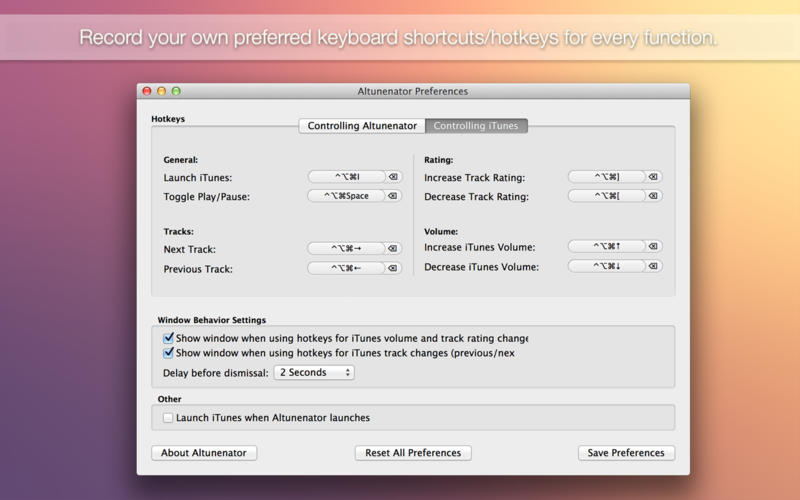
Task: Clear the Decrease Track Rating shortcut
Action: pos(653,196)
